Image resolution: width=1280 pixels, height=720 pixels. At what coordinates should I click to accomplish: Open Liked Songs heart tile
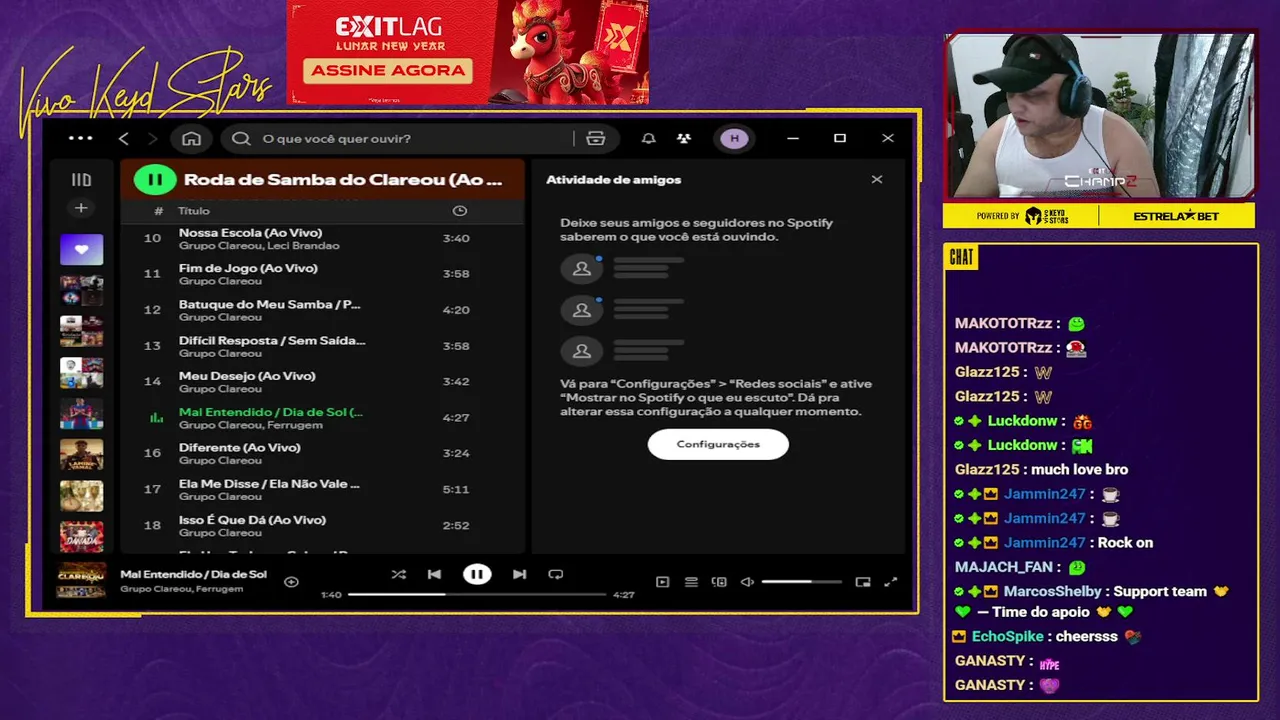click(x=81, y=249)
